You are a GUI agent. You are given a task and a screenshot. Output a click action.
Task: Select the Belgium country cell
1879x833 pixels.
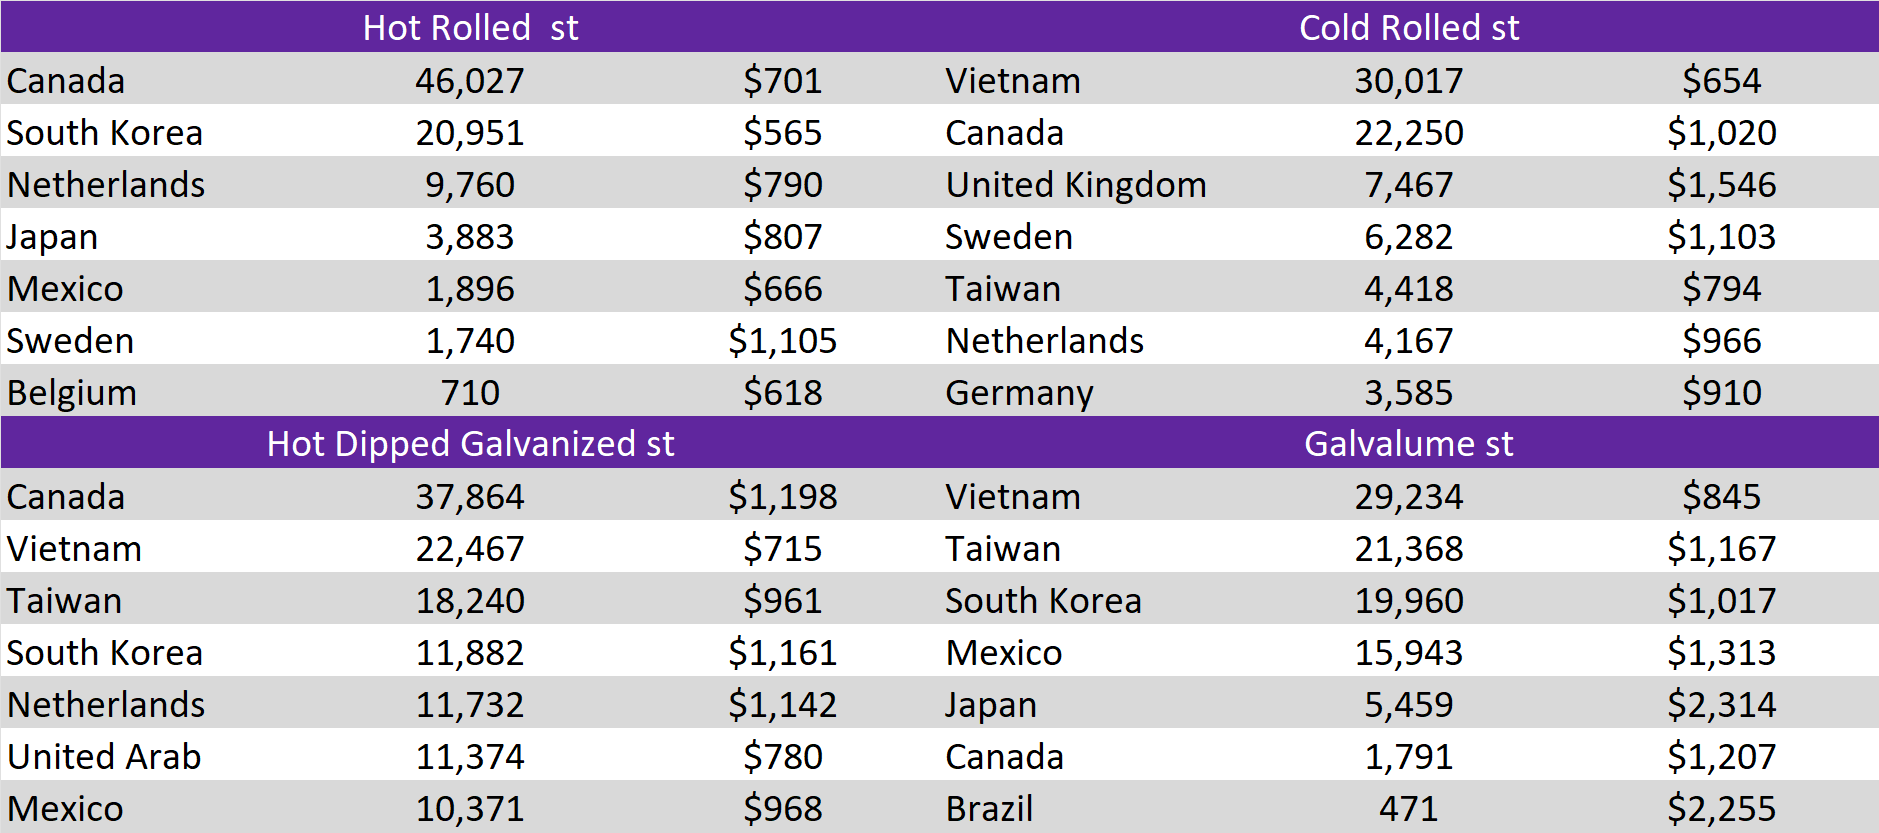point(72,393)
